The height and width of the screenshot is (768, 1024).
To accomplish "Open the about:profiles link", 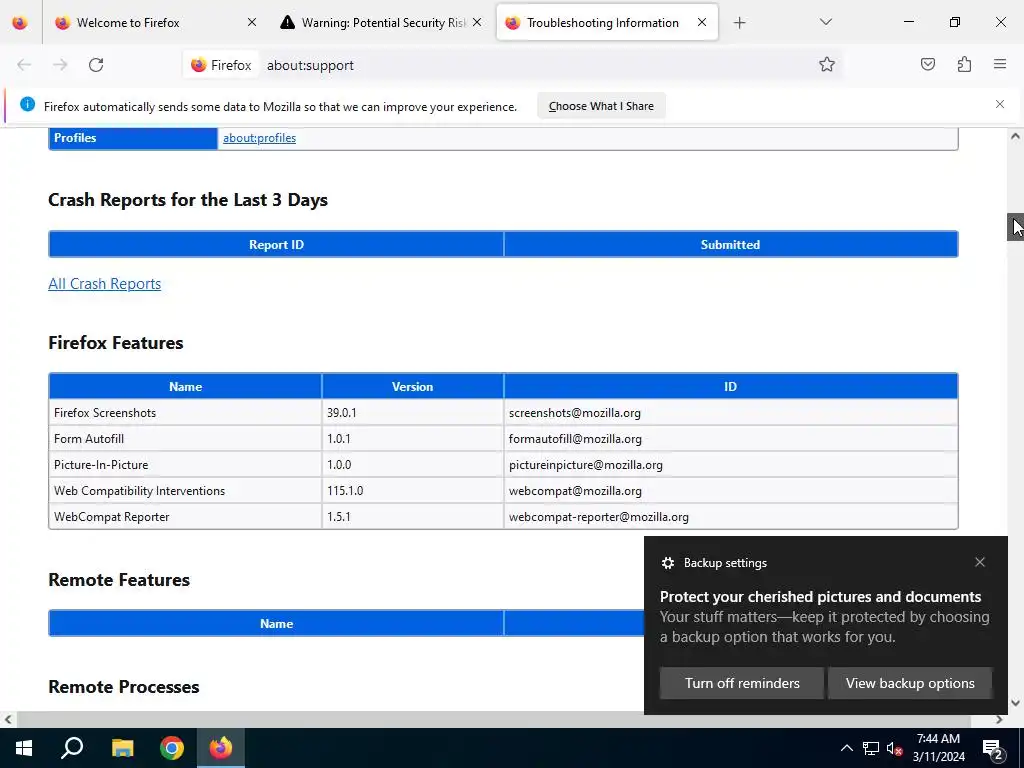I will (x=259, y=138).
